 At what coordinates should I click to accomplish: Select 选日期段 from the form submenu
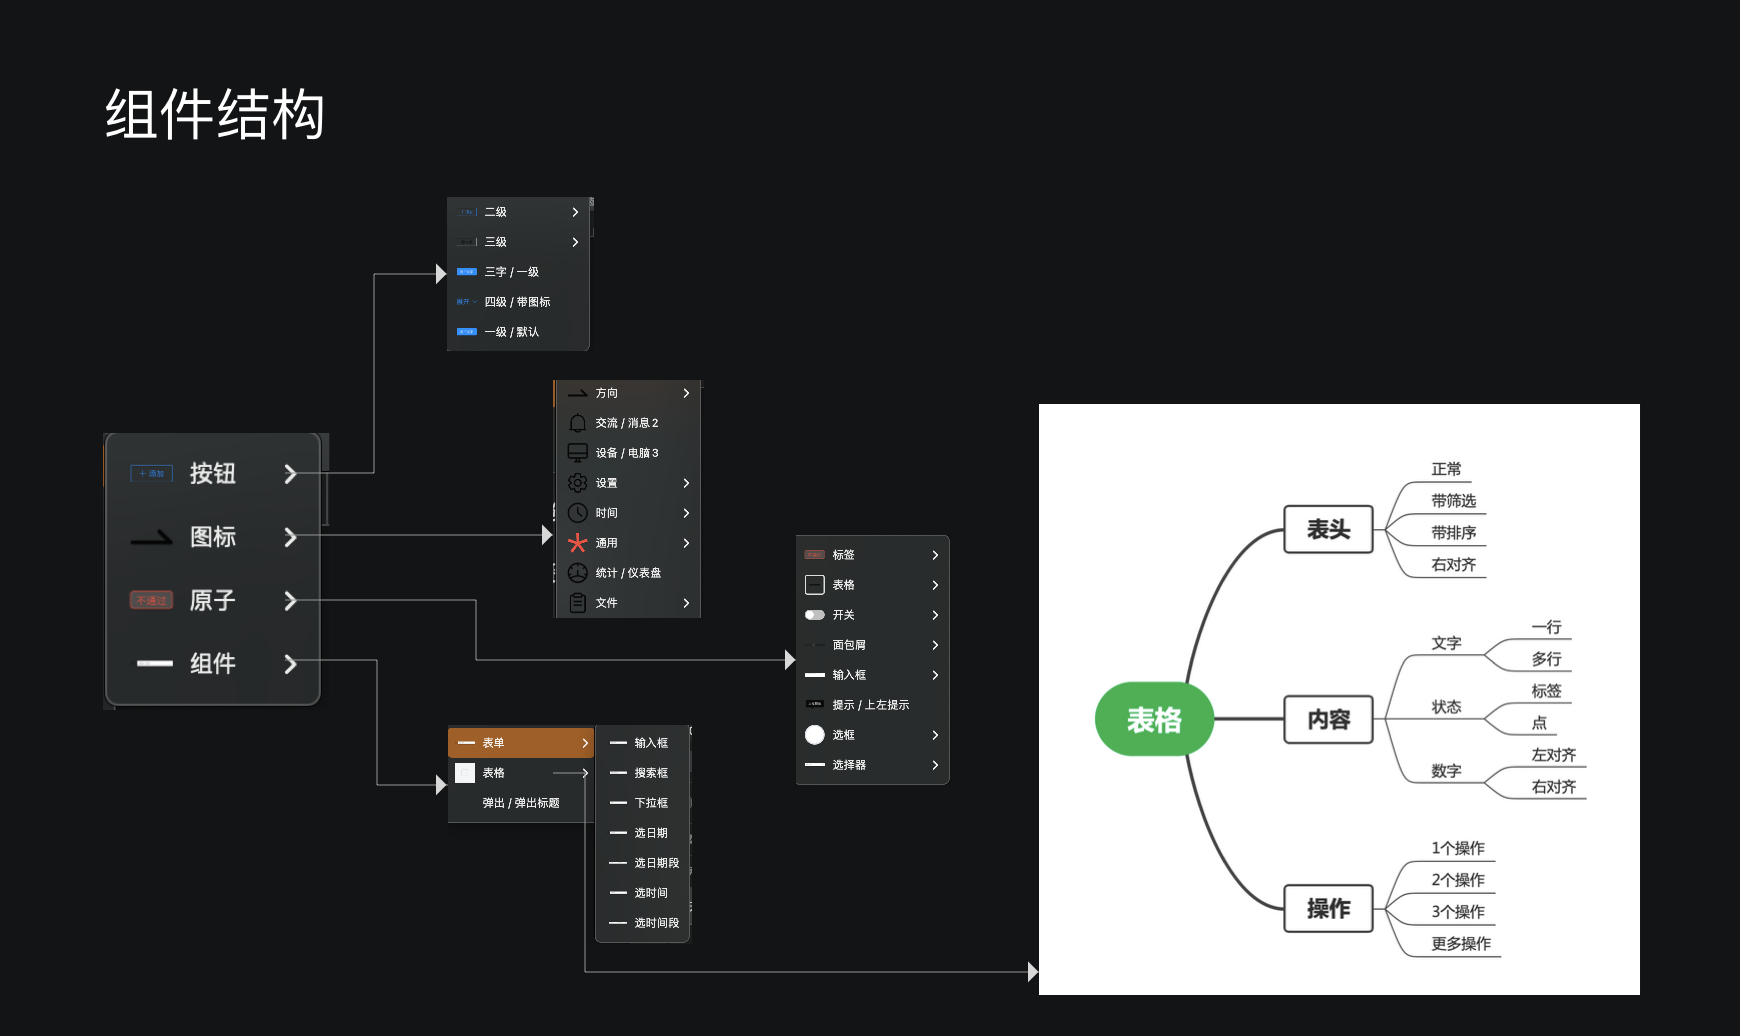coord(656,863)
